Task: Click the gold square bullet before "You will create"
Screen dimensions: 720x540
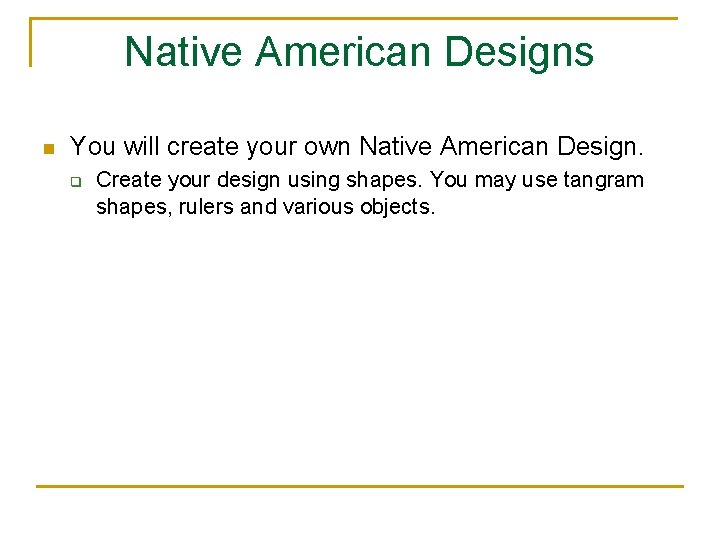Action: pyautogui.click(x=49, y=149)
